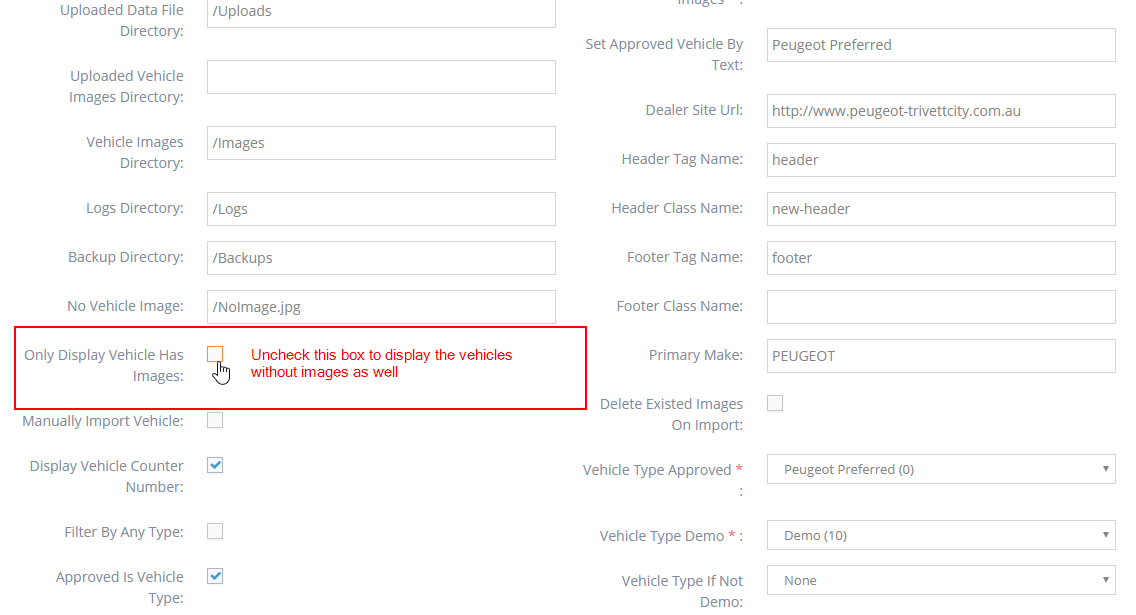Screen dimensions: 1136x615
Task: Focus the Vehicle Images Directory field
Action: [x=381, y=143]
